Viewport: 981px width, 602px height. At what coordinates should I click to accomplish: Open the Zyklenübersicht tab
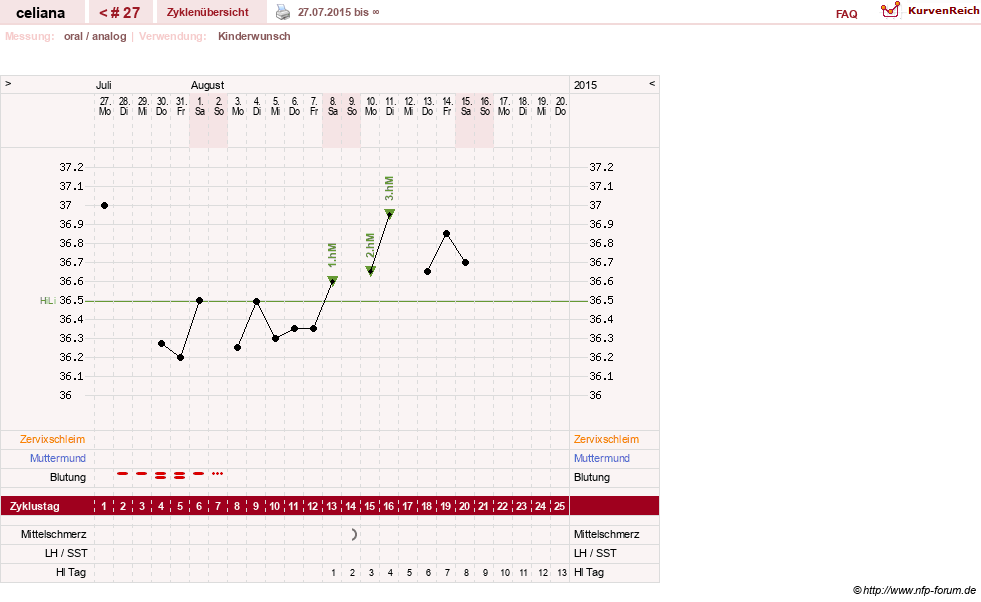coord(208,12)
